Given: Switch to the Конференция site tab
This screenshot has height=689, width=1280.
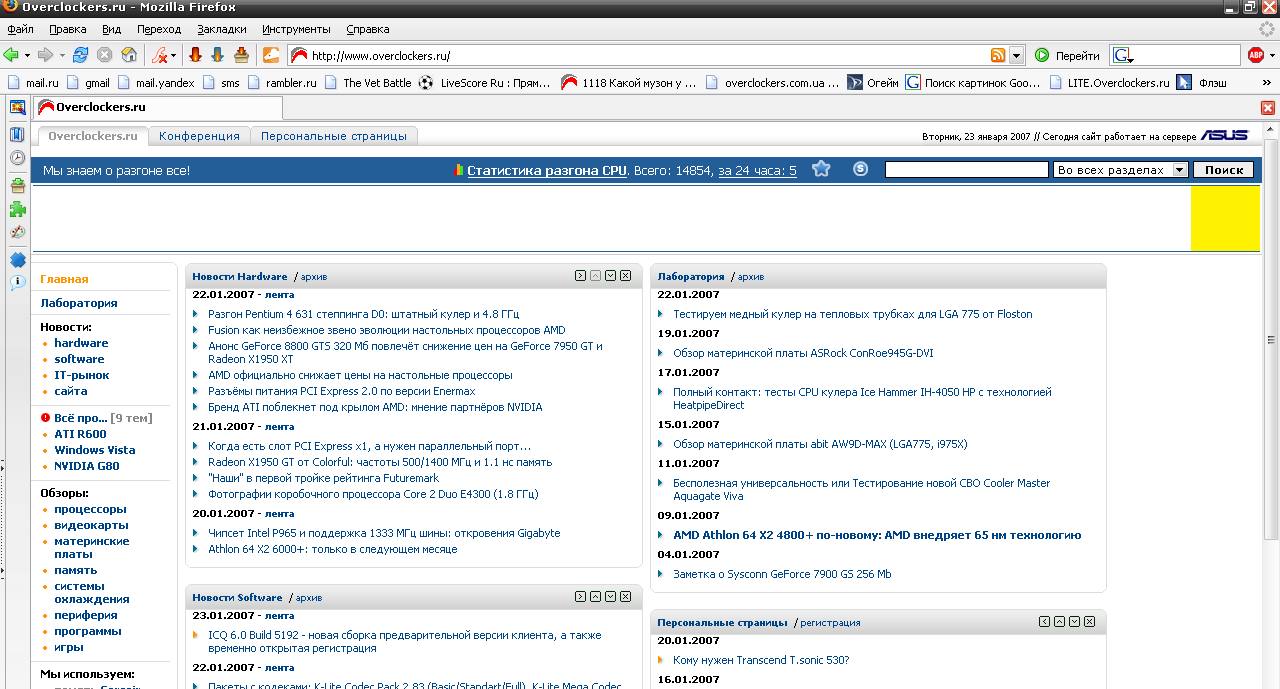Looking at the screenshot, I should (199, 136).
